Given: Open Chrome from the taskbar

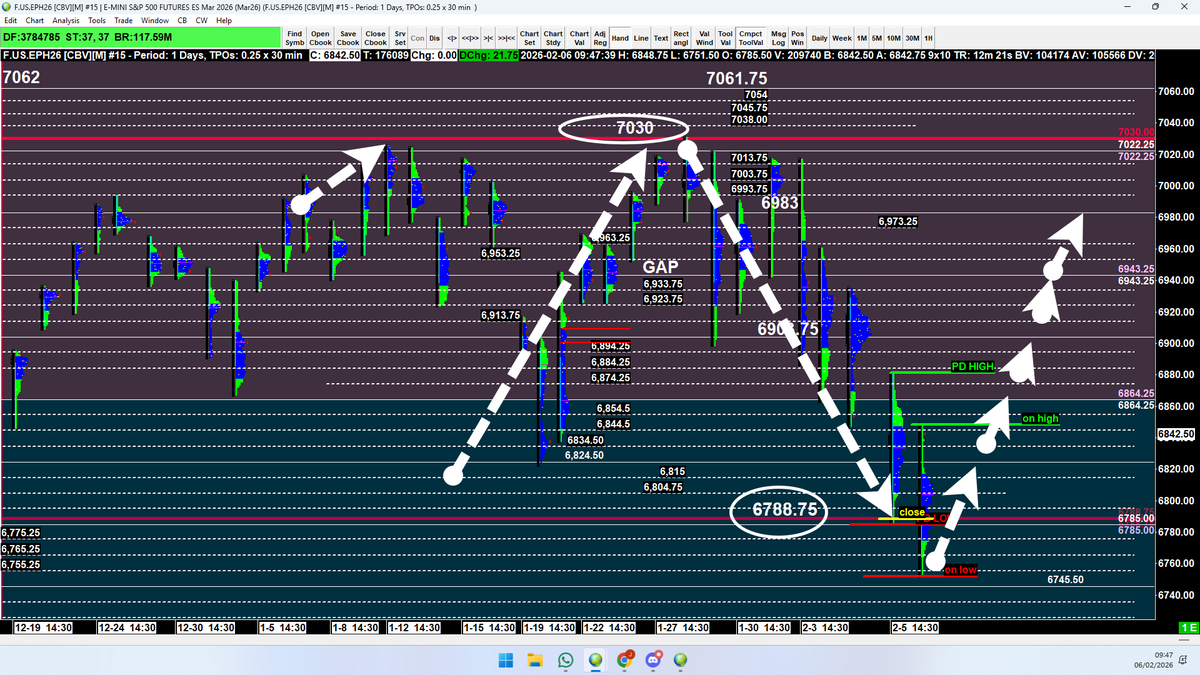Looking at the screenshot, I should click(x=626, y=660).
